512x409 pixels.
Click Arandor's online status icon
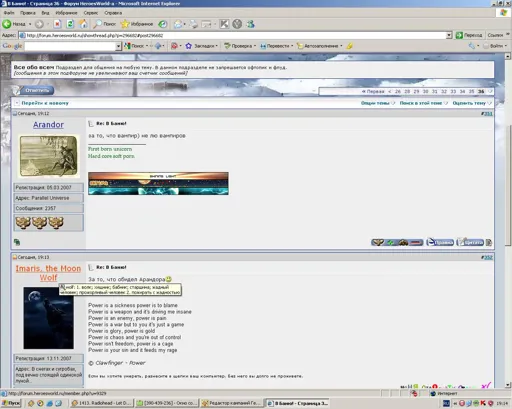[17, 242]
